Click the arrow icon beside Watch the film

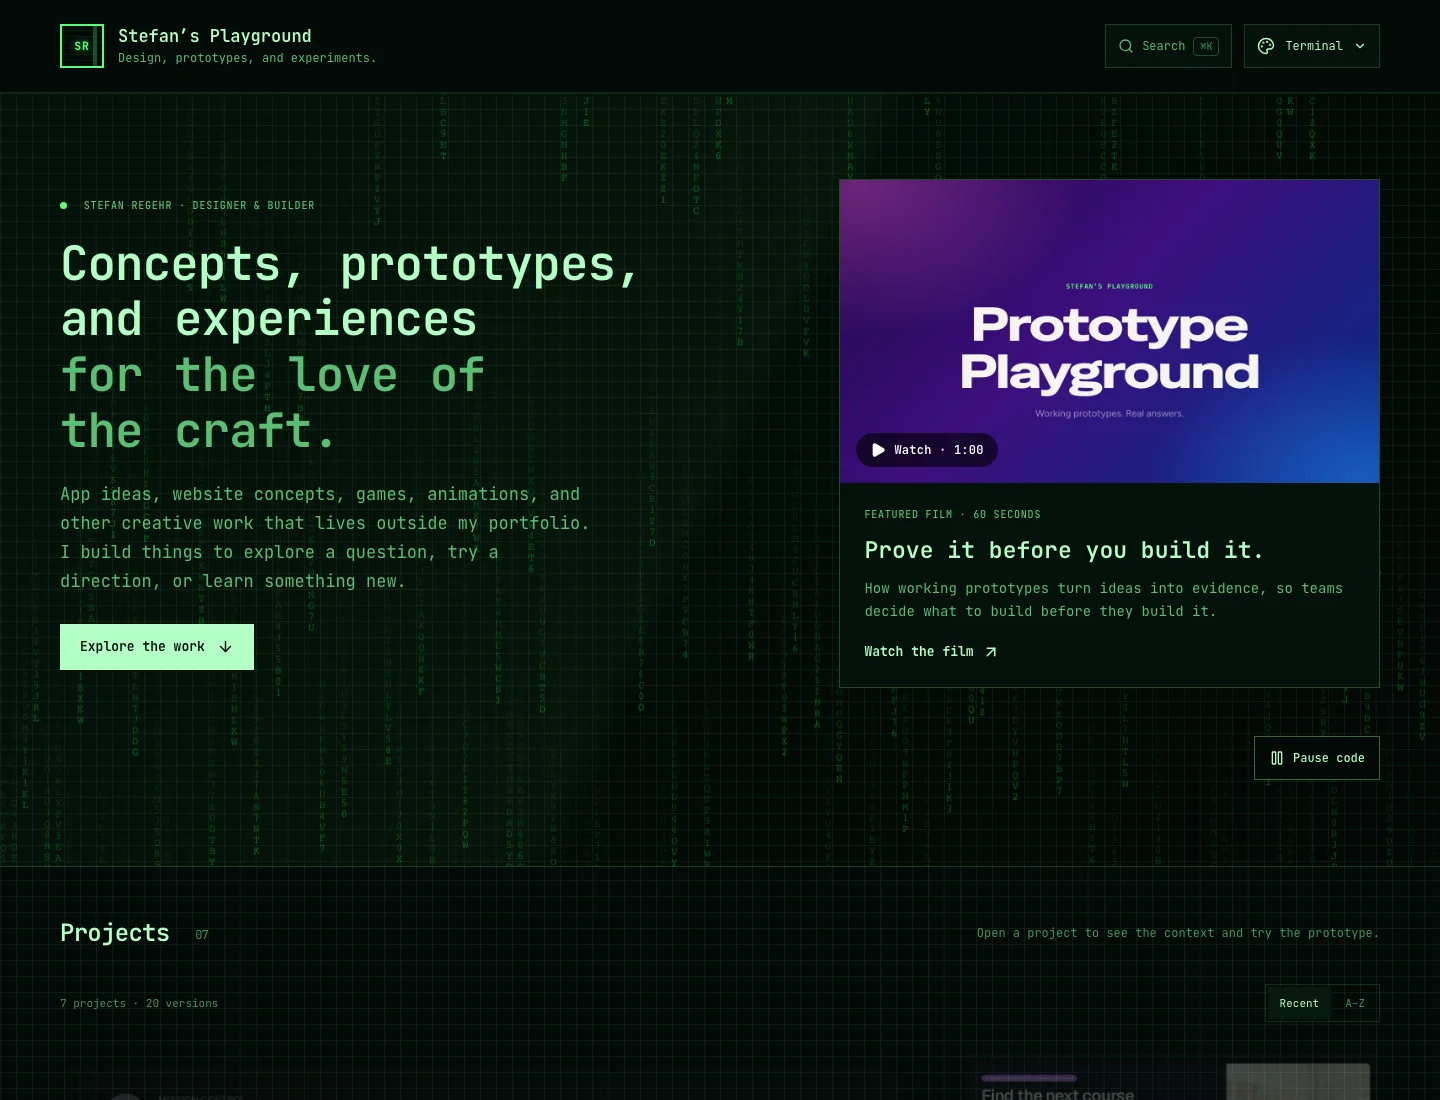pos(991,652)
